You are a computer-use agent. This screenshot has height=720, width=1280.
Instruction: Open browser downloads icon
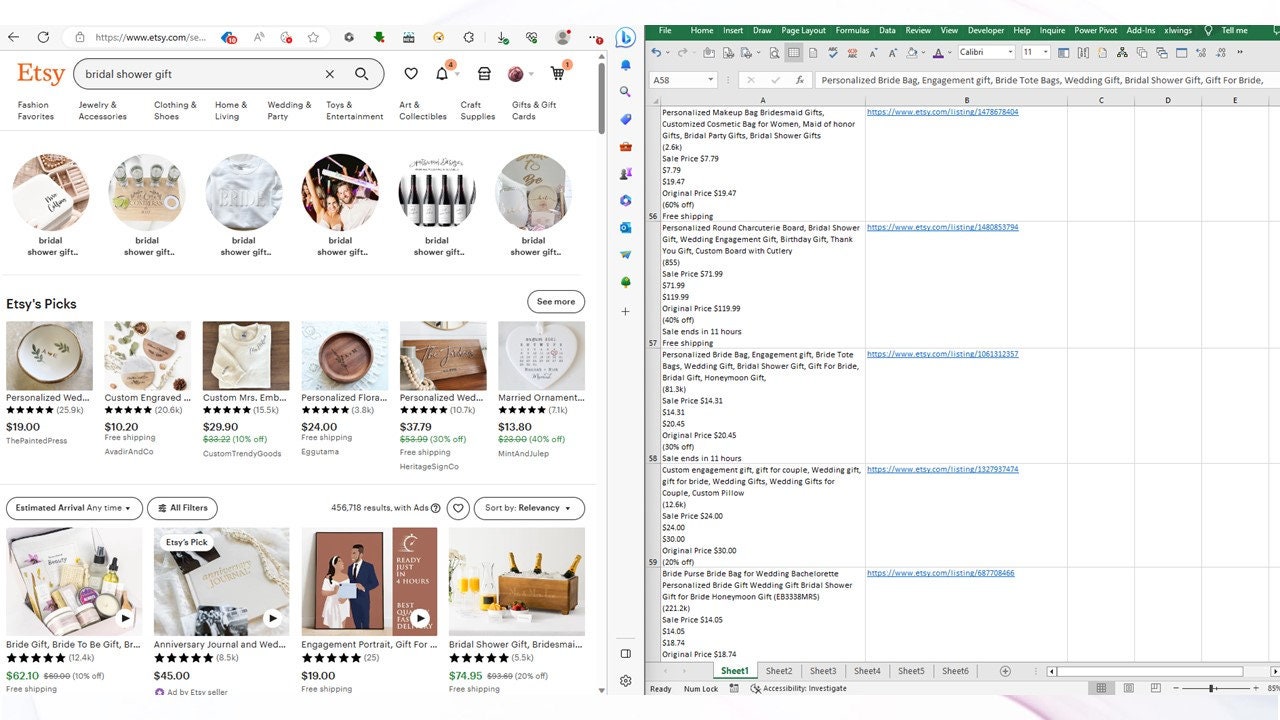click(501, 37)
